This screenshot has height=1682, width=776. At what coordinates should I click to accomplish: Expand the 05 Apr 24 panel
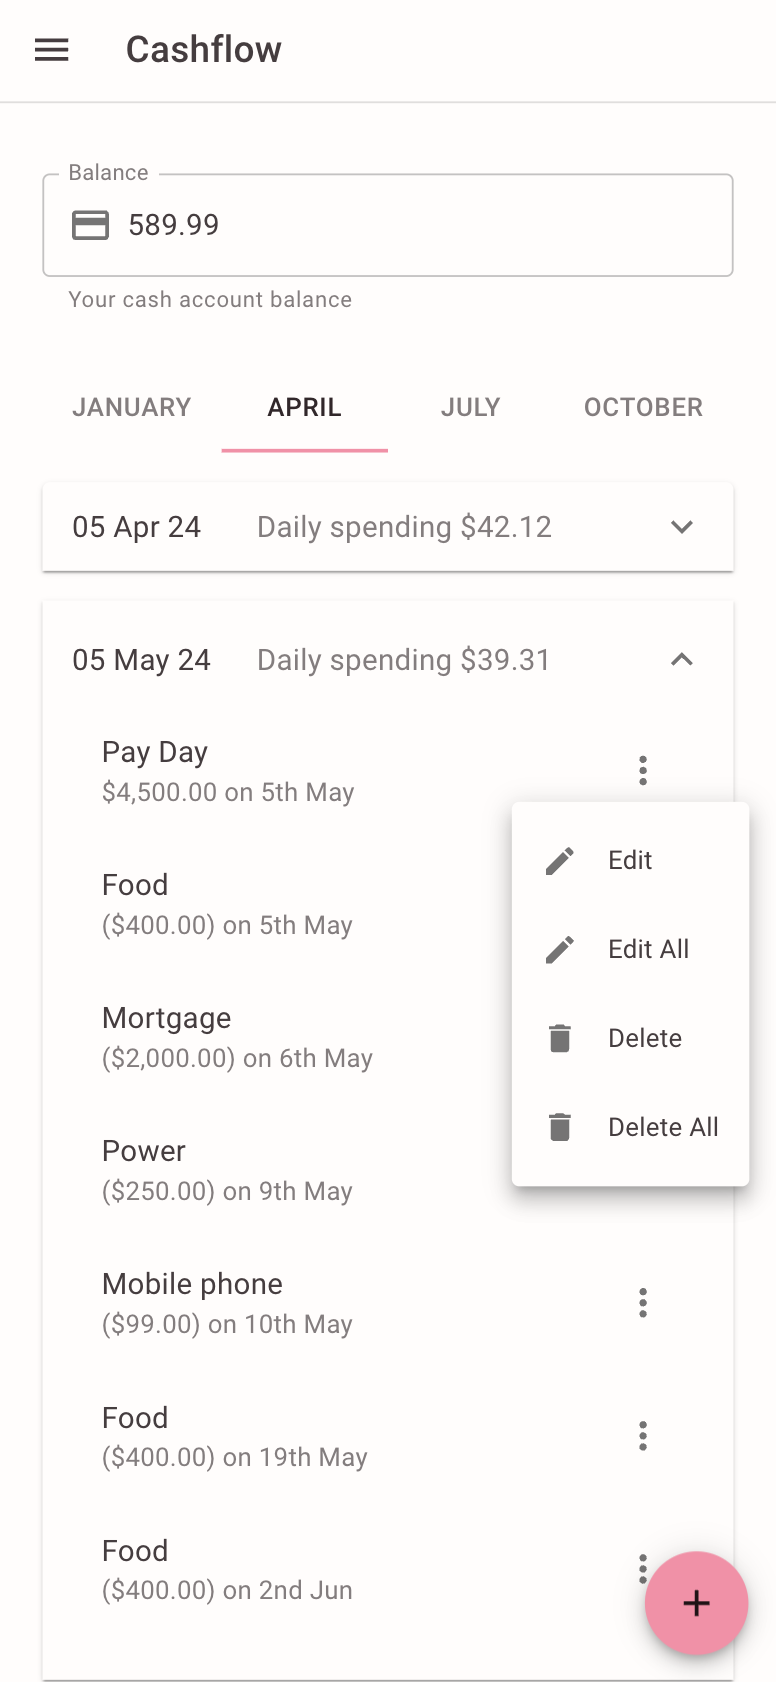(x=682, y=527)
